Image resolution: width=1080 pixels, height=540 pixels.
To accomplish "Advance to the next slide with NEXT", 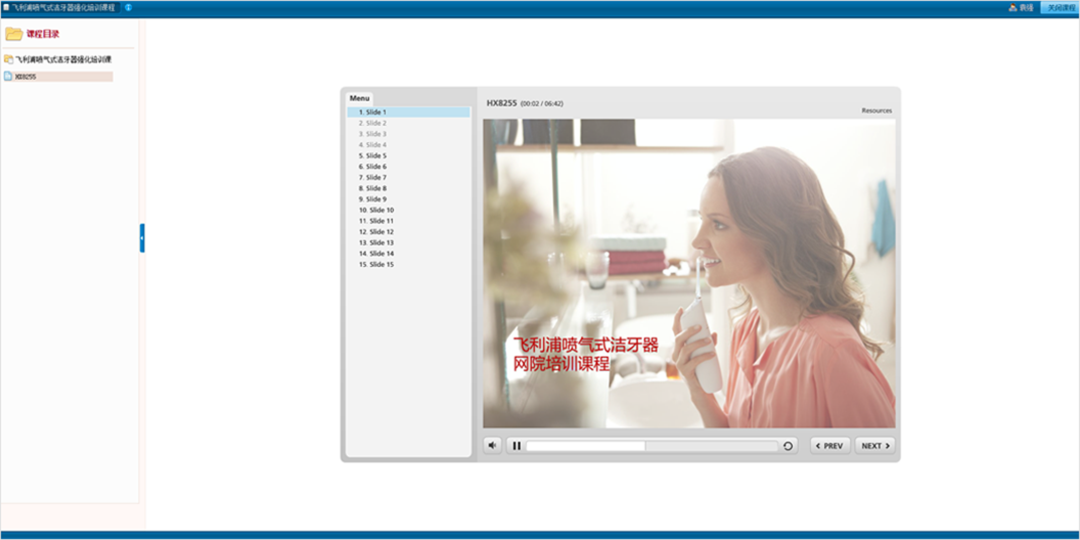I will tap(875, 446).
